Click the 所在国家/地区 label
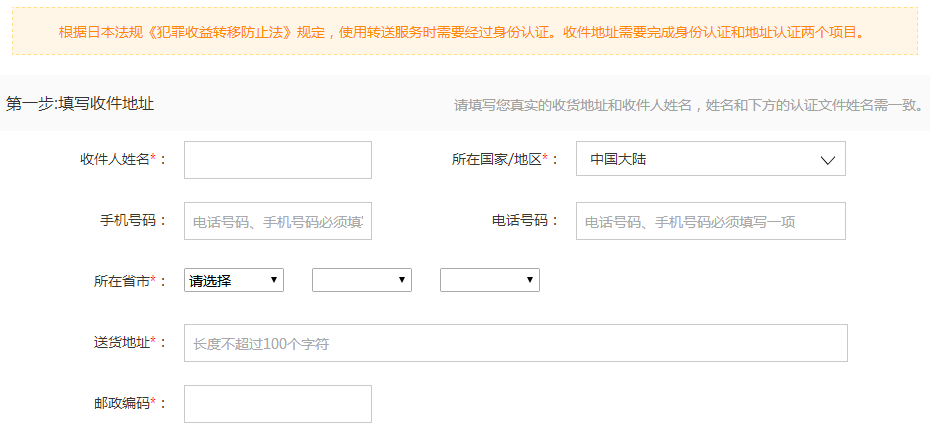The image size is (930, 431). [x=497, y=160]
